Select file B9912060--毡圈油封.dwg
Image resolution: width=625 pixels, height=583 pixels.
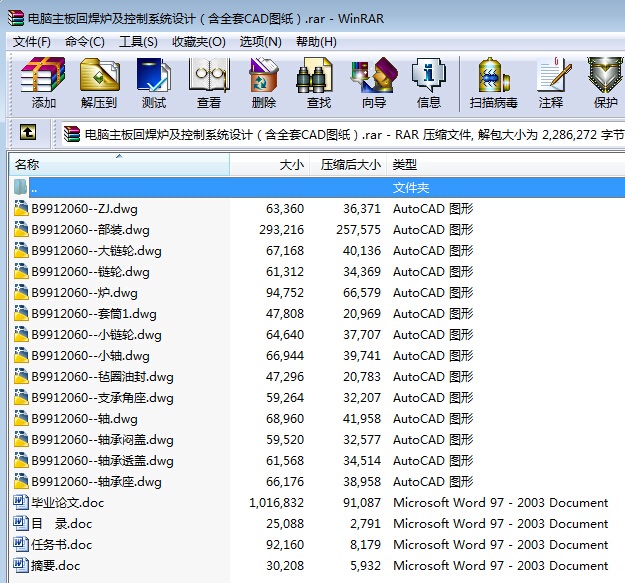click(x=102, y=376)
